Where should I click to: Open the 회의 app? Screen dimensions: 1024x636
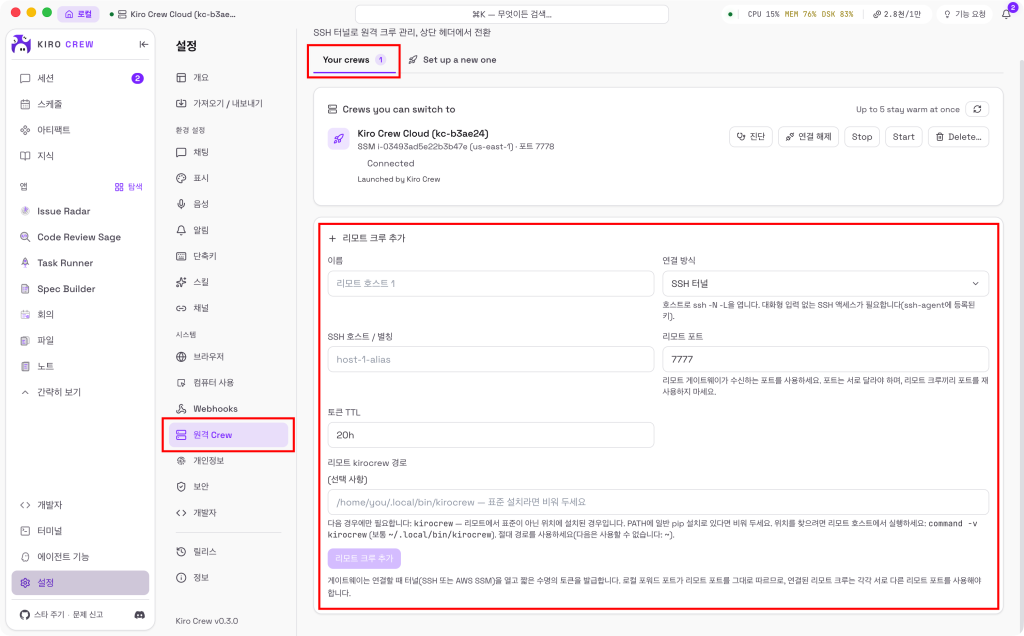[80, 314]
